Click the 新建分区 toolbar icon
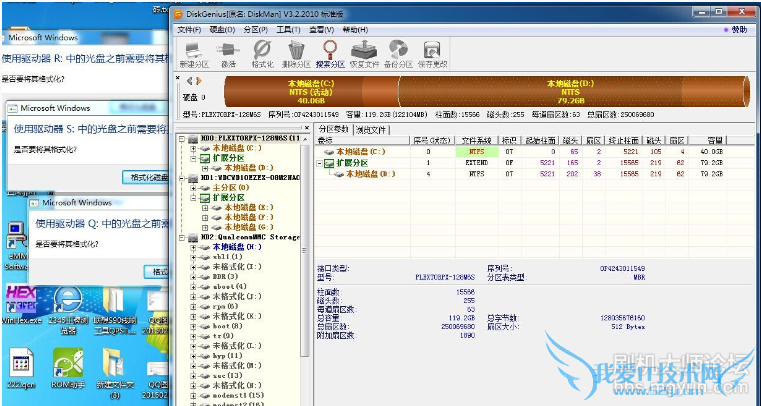Image resolution: width=761 pixels, height=406 pixels. pyautogui.click(x=193, y=52)
